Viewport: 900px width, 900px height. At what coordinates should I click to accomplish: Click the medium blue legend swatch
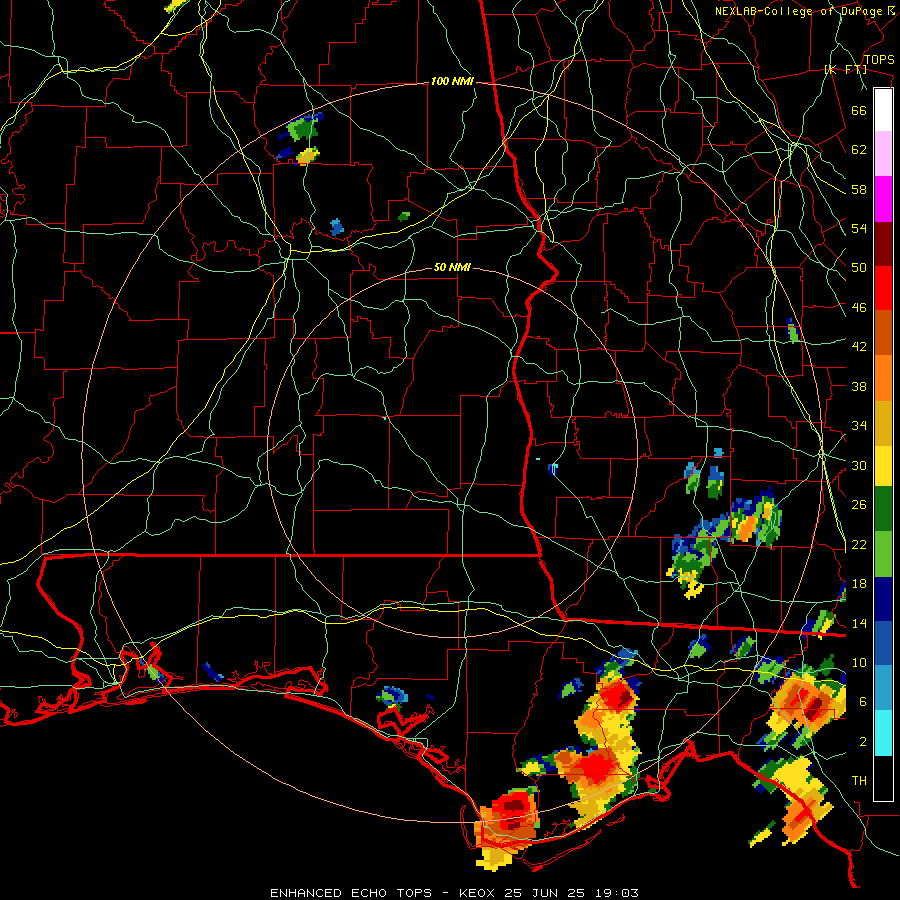[883, 643]
